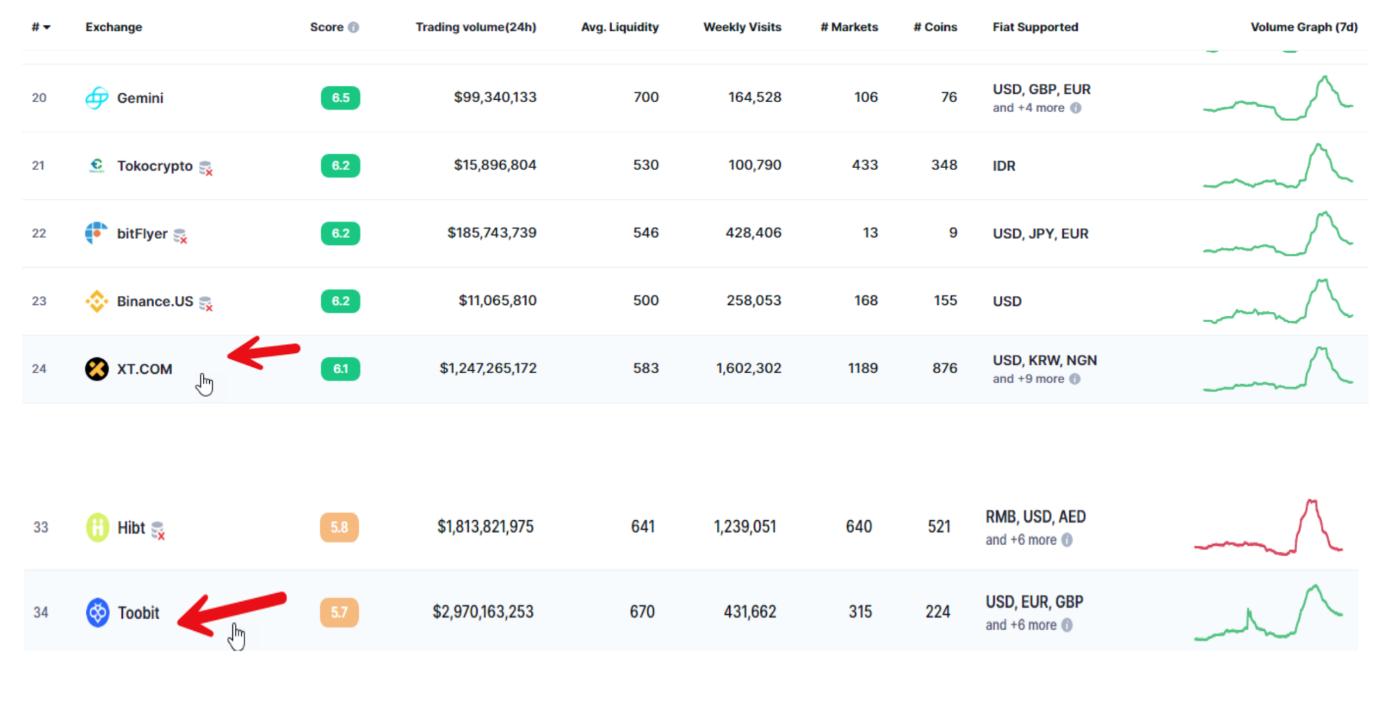Click bitFlyer's 6.2 score badge

tap(340, 233)
